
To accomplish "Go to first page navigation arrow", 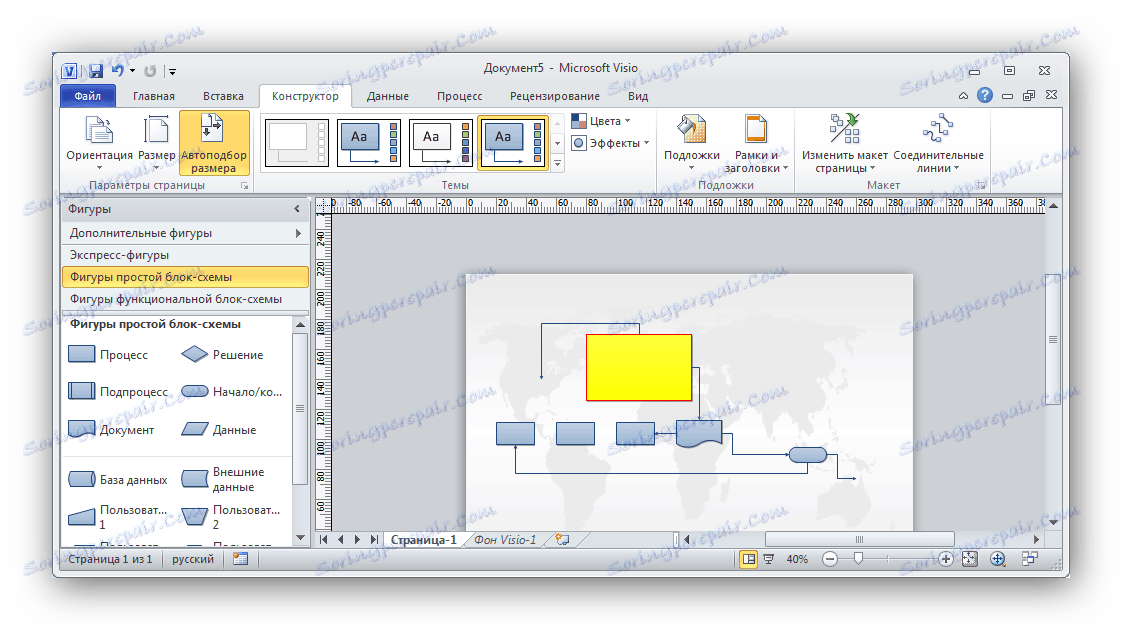I will pyautogui.click(x=323, y=540).
